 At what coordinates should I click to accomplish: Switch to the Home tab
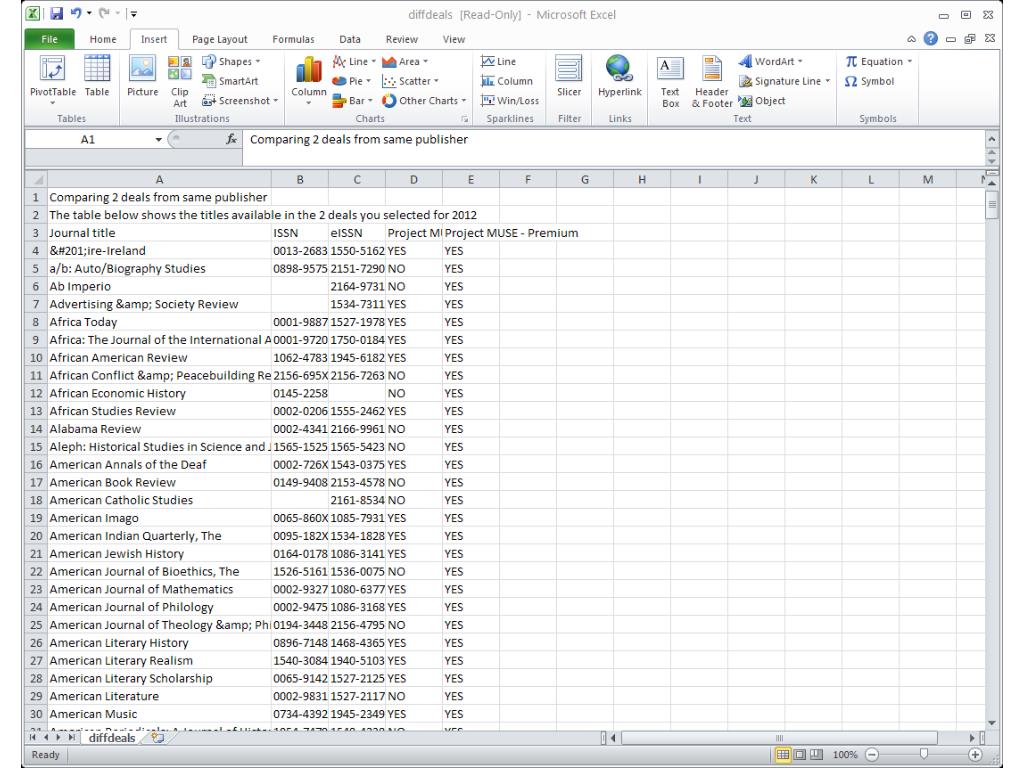[103, 39]
